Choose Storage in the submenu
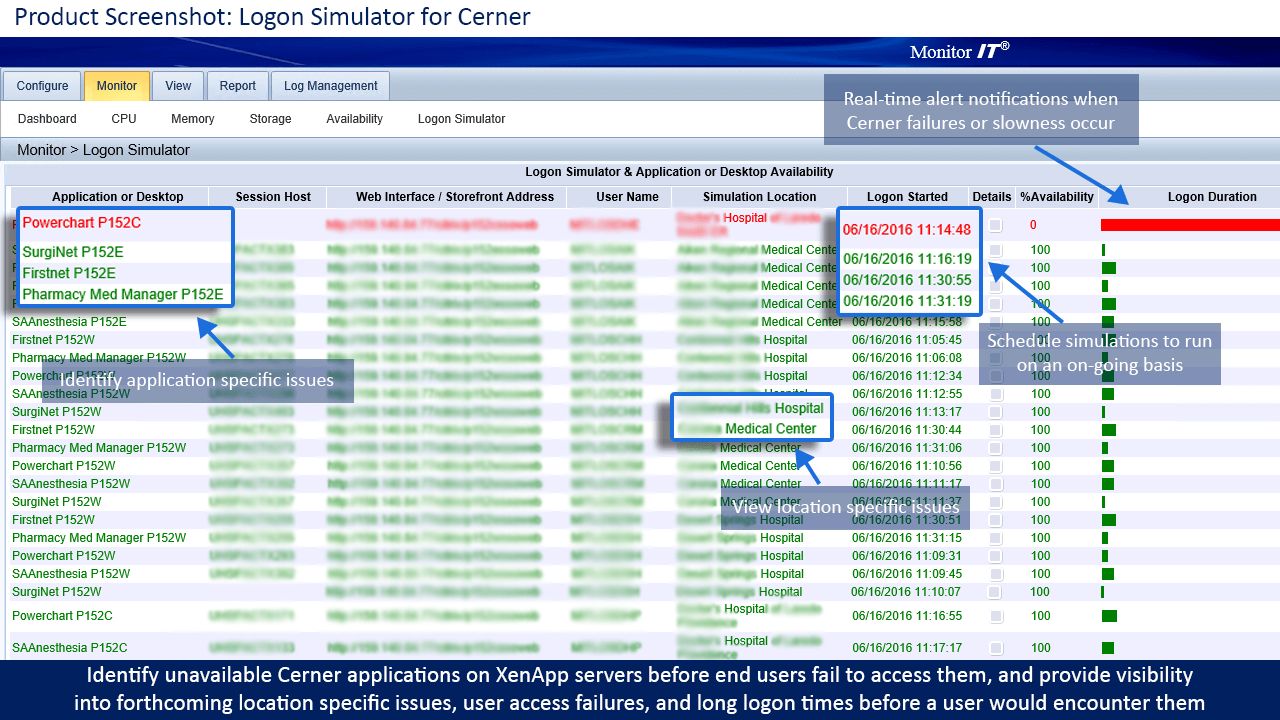Viewport: 1280px width, 720px height. [270, 119]
